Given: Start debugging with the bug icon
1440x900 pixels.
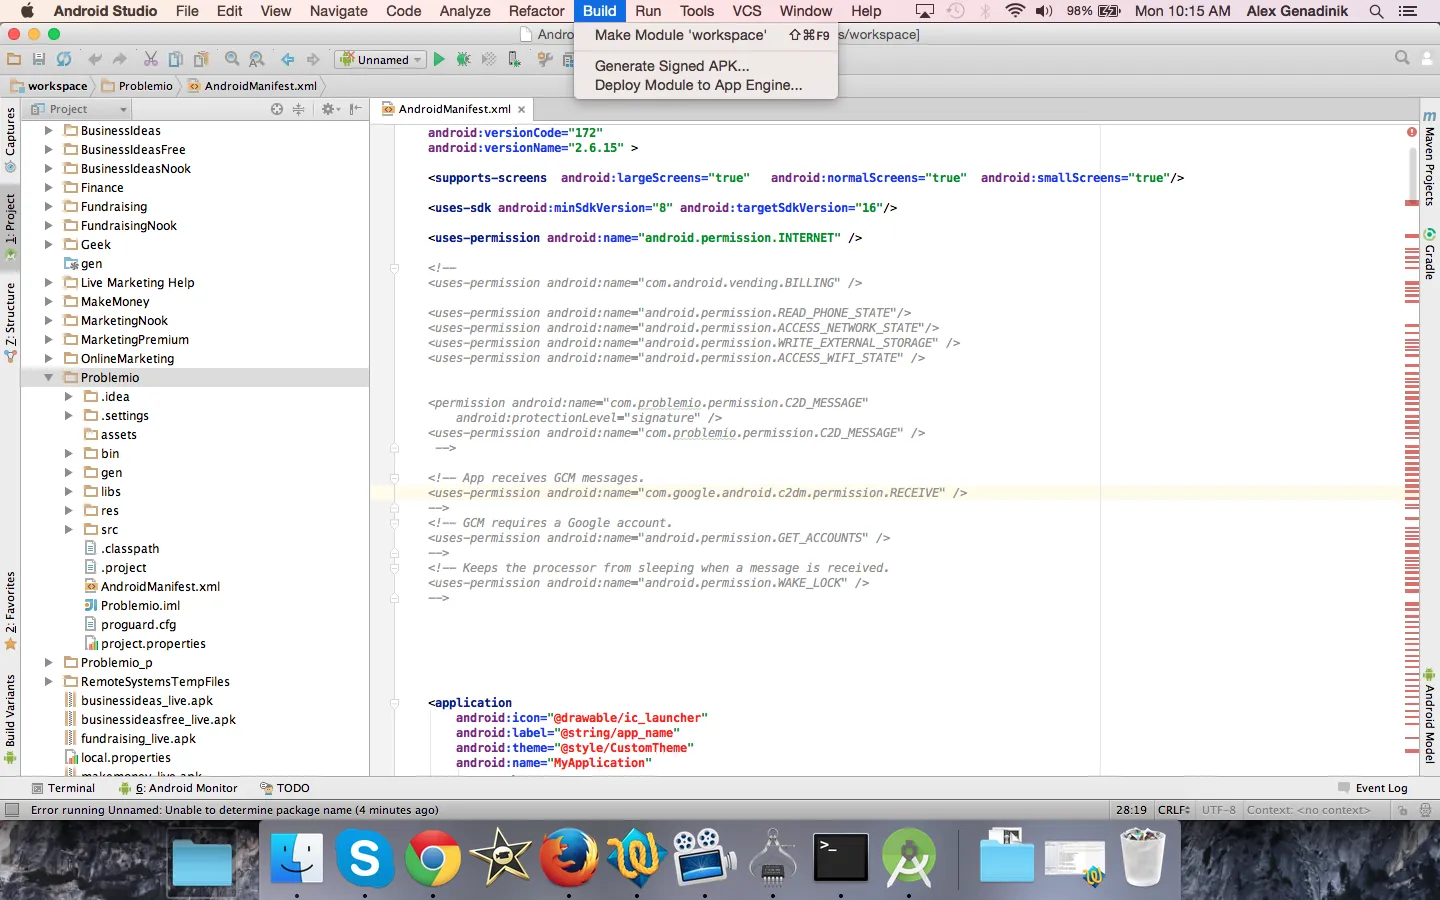Looking at the screenshot, I should pyautogui.click(x=463, y=60).
